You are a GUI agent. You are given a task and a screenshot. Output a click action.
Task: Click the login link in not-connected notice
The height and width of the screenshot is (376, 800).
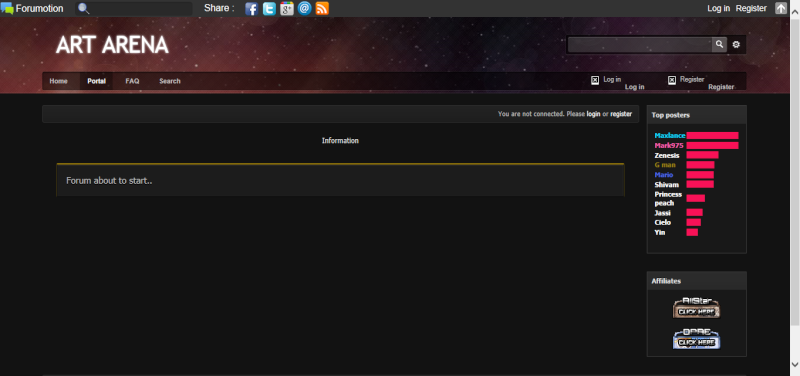[x=593, y=114]
